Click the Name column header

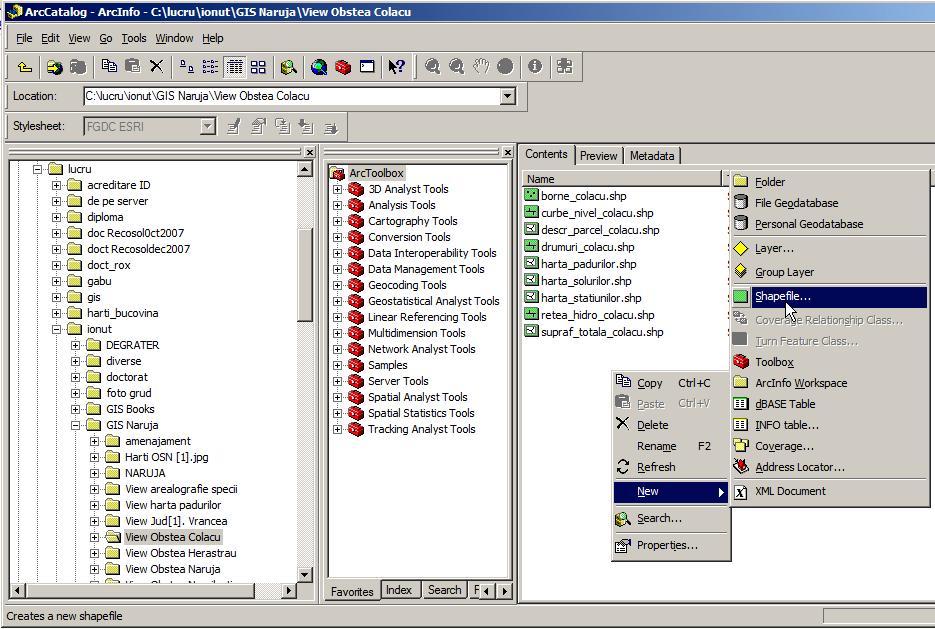[622, 179]
